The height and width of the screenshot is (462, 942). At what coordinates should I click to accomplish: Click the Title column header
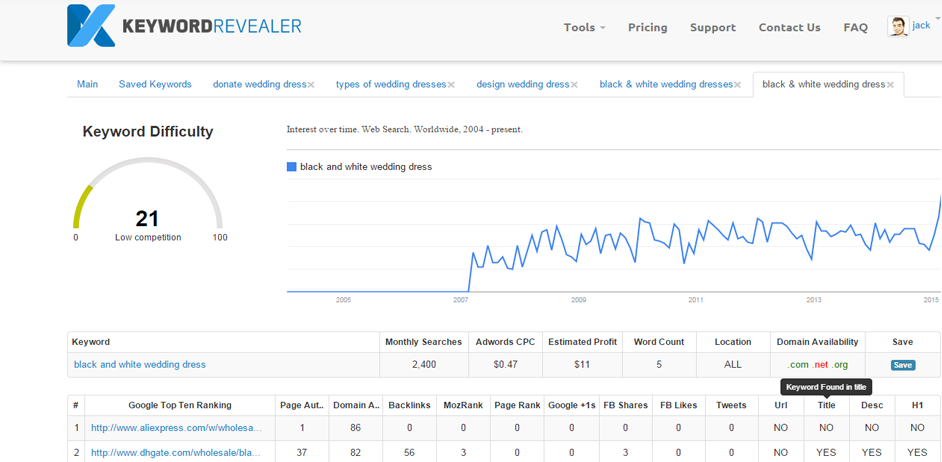tap(827, 405)
